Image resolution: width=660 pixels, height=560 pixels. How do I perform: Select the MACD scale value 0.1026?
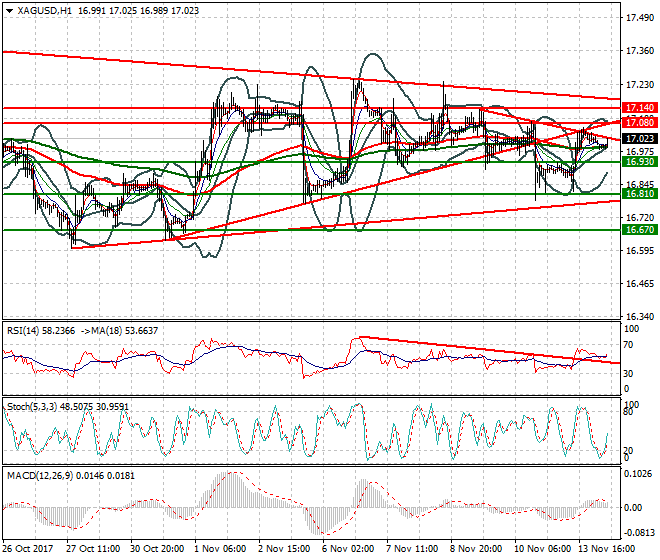(638, 474)
